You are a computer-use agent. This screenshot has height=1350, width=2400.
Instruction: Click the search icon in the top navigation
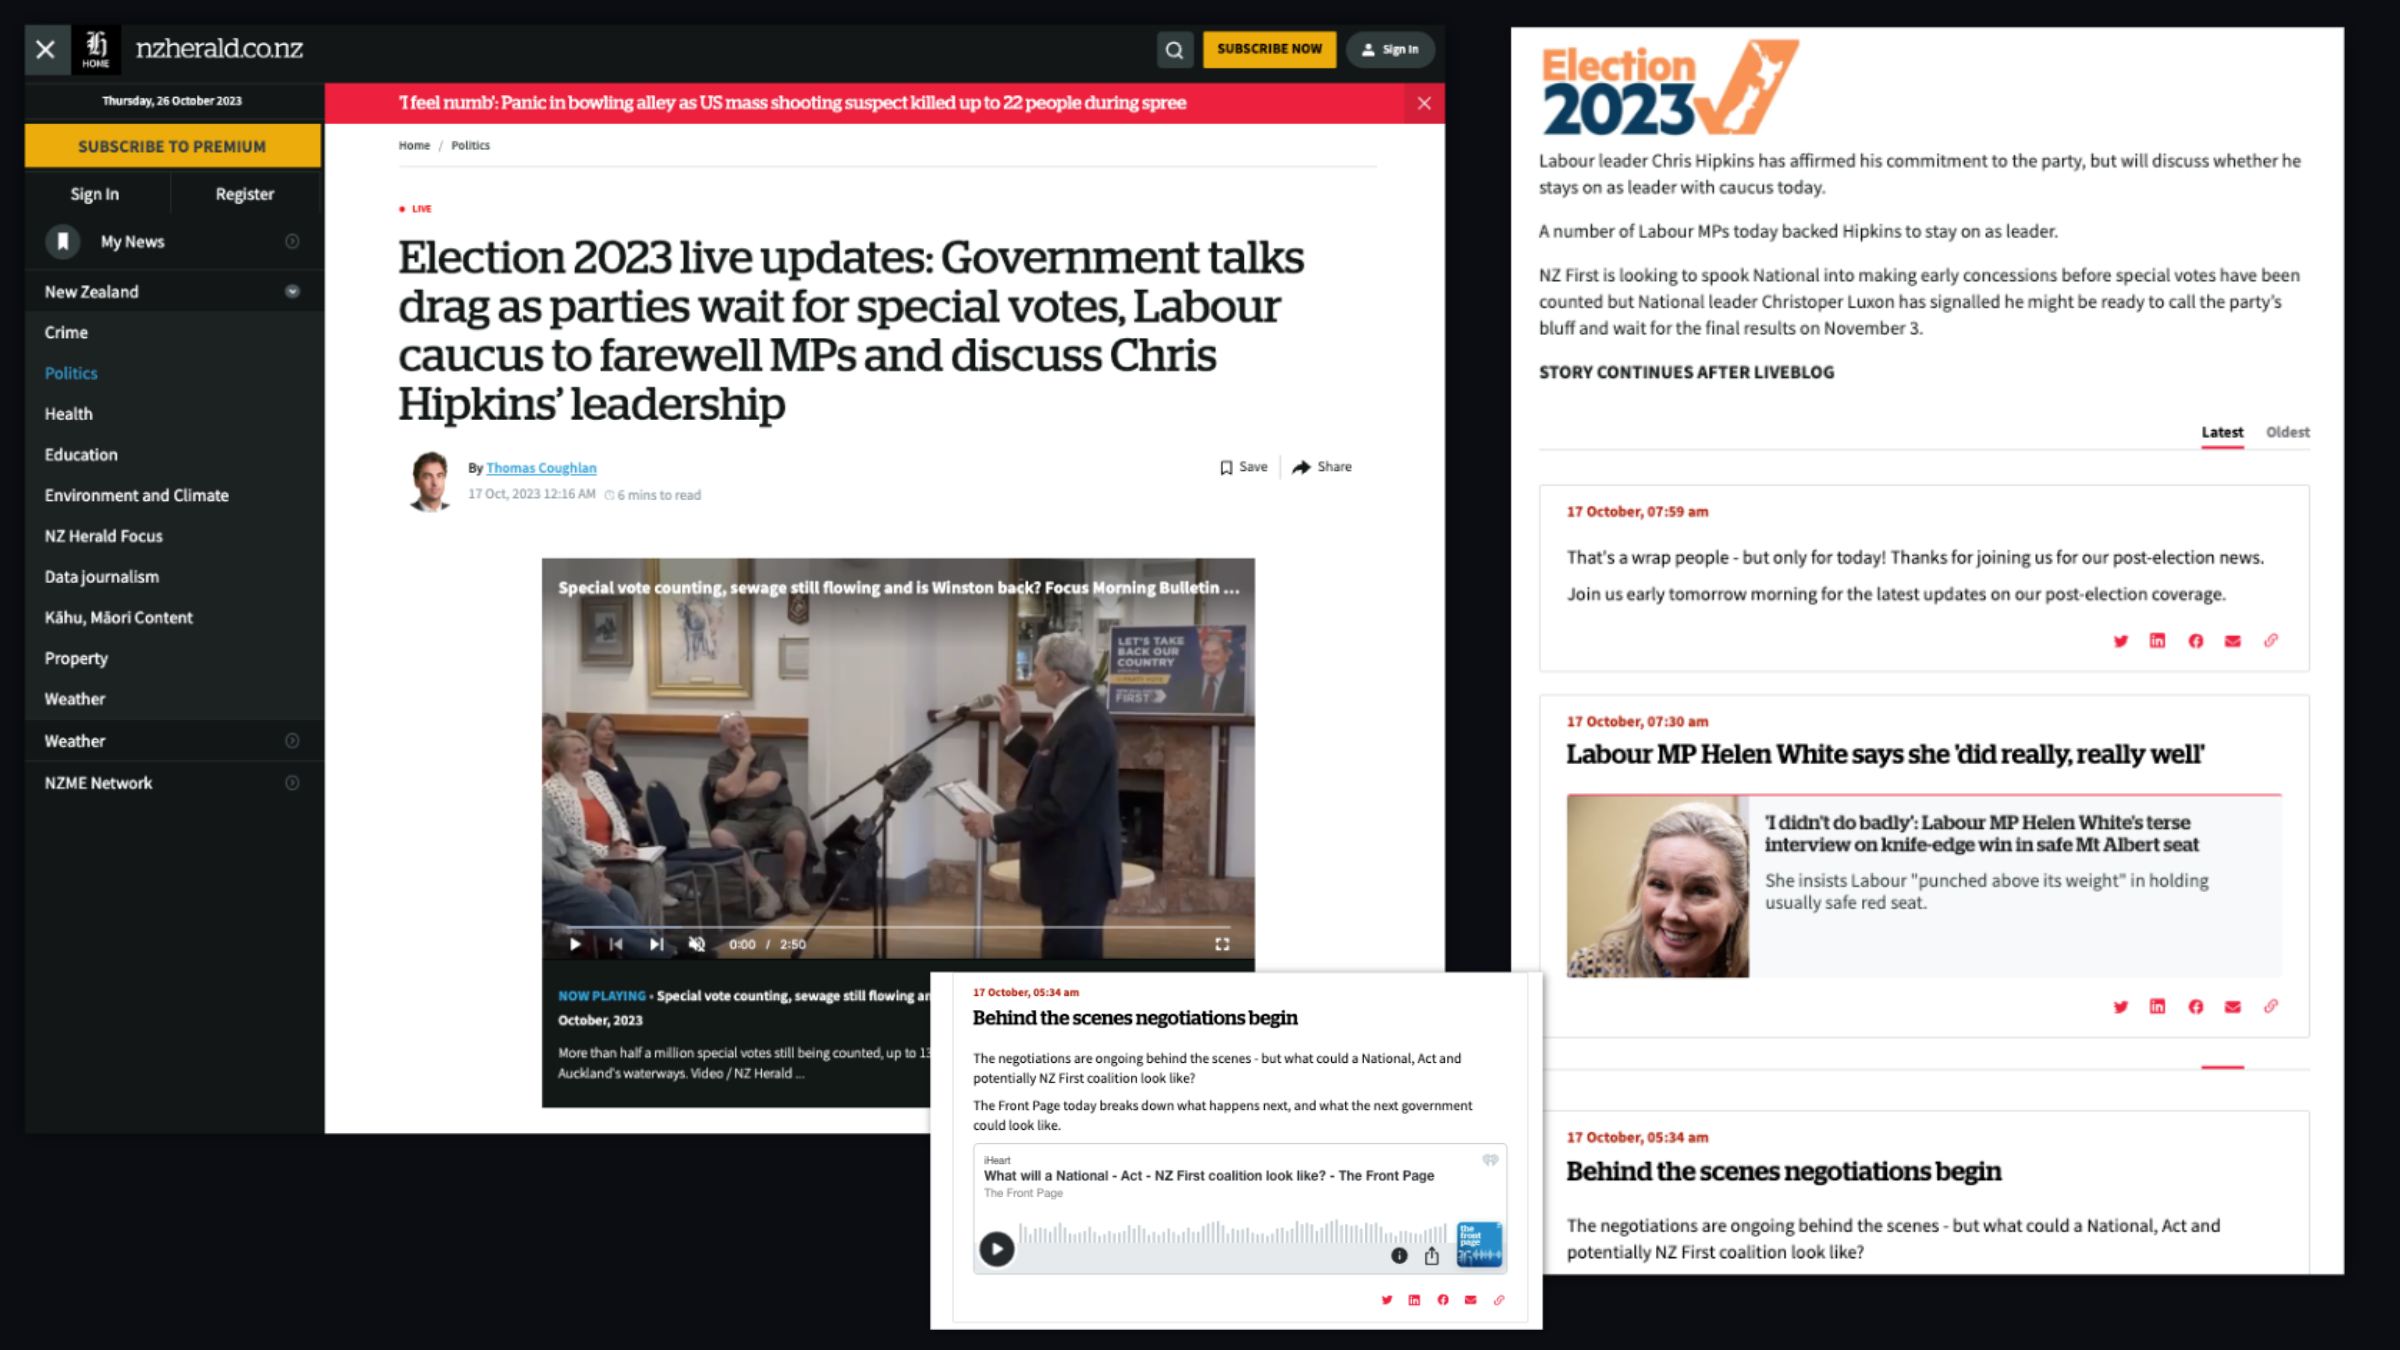point(1172,48)
